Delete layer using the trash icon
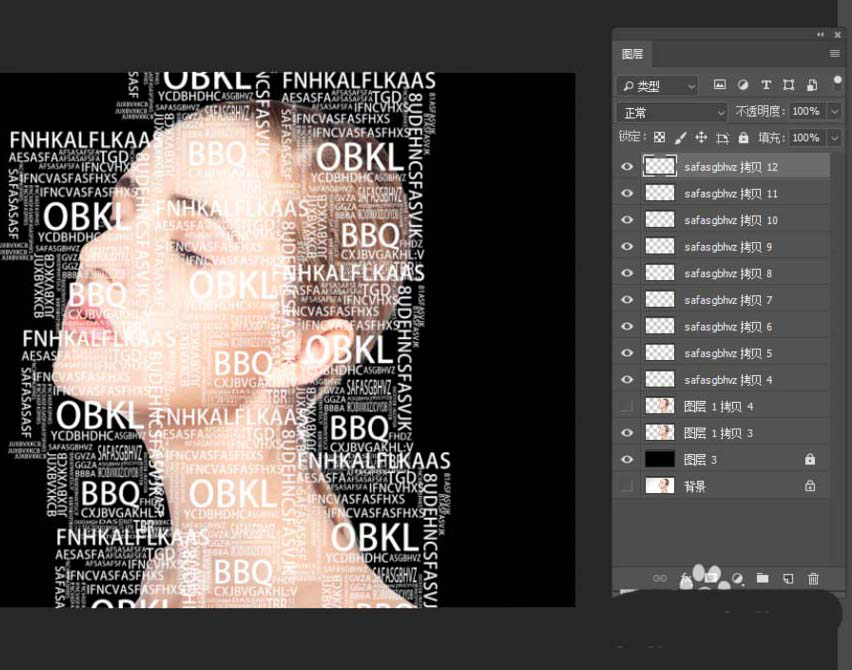The height and width of the screenshot is (670, 852). click(x=813, y=578)
